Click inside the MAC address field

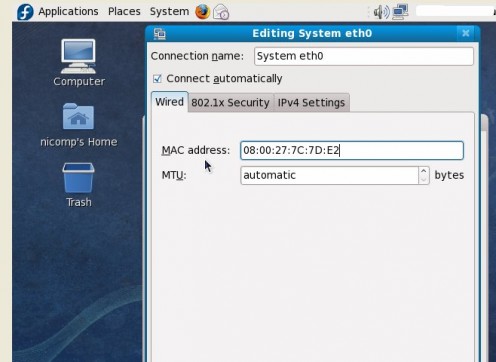pyautogui.click(x=352, y=150)
